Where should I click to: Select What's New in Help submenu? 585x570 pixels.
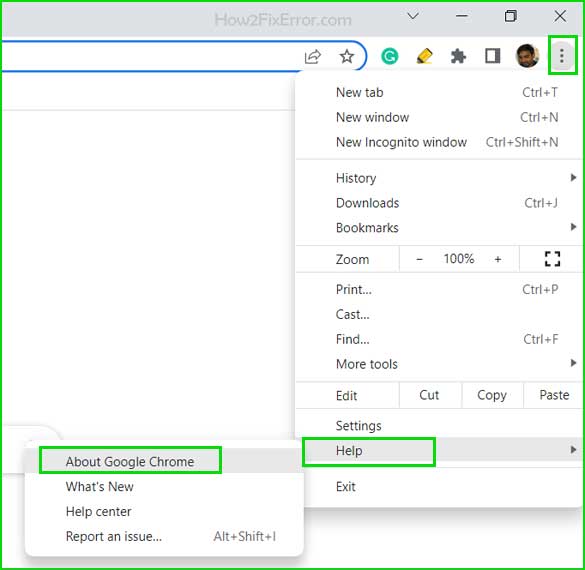pos(164,486)
